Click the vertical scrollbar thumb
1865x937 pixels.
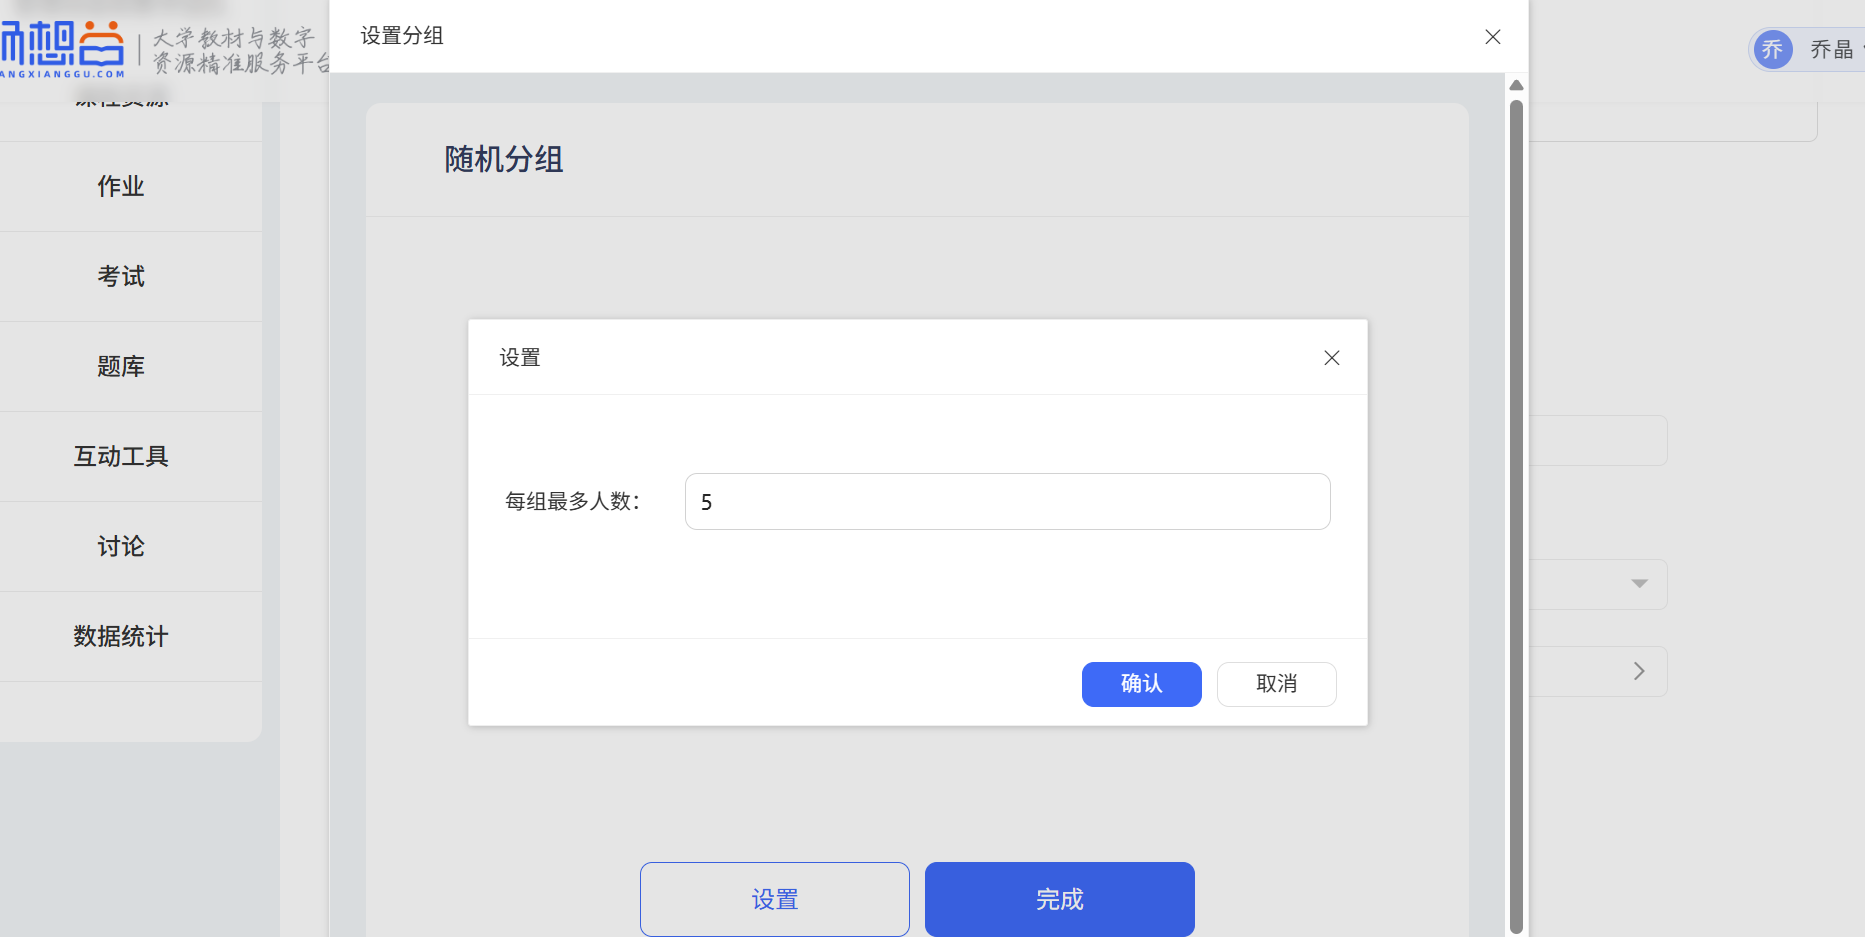tap(1516, 500)
